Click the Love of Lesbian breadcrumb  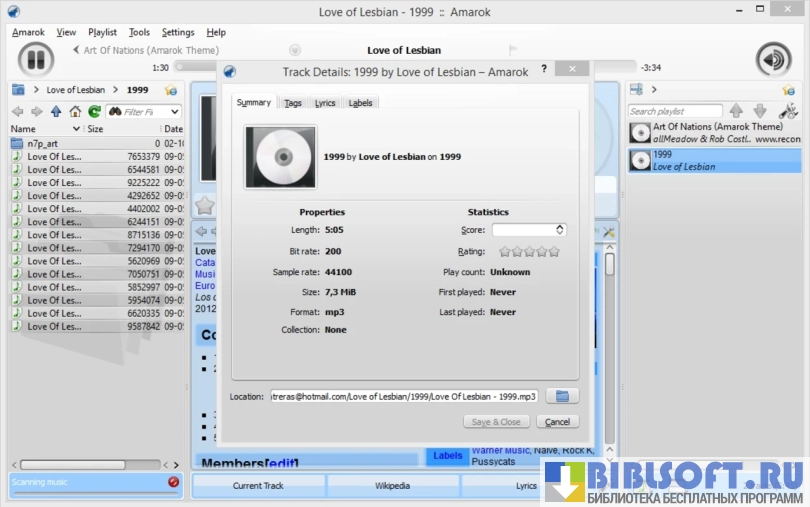[75, 90]
